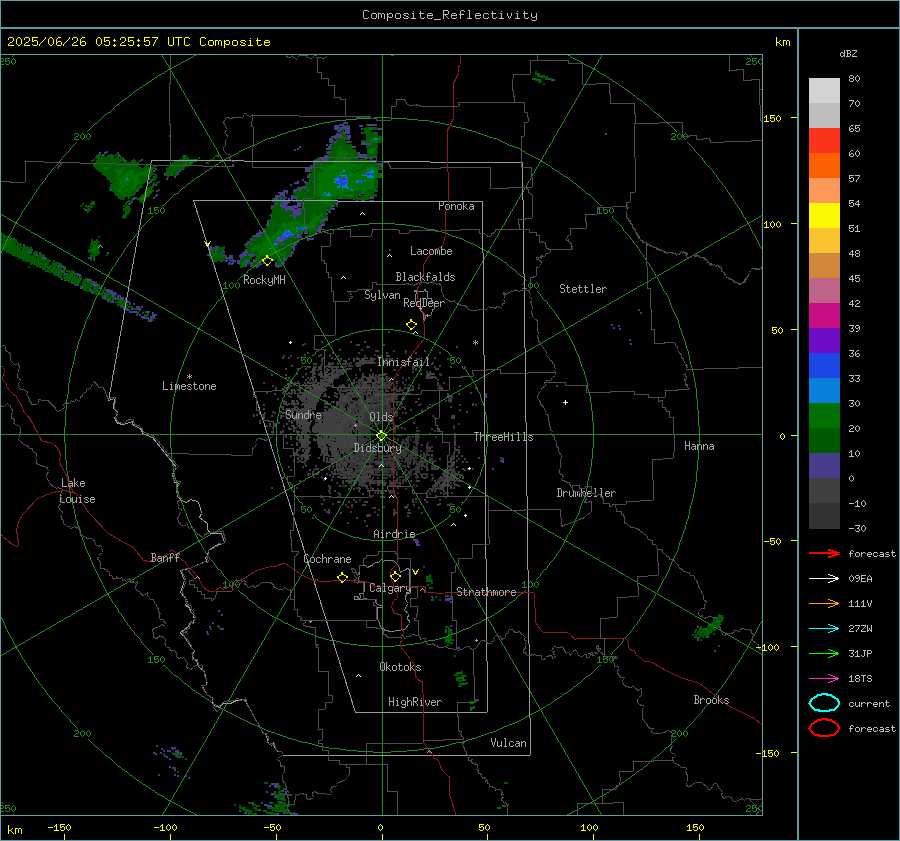Click the magenta 18TS arrow legend icon

[x=824, y=678]
